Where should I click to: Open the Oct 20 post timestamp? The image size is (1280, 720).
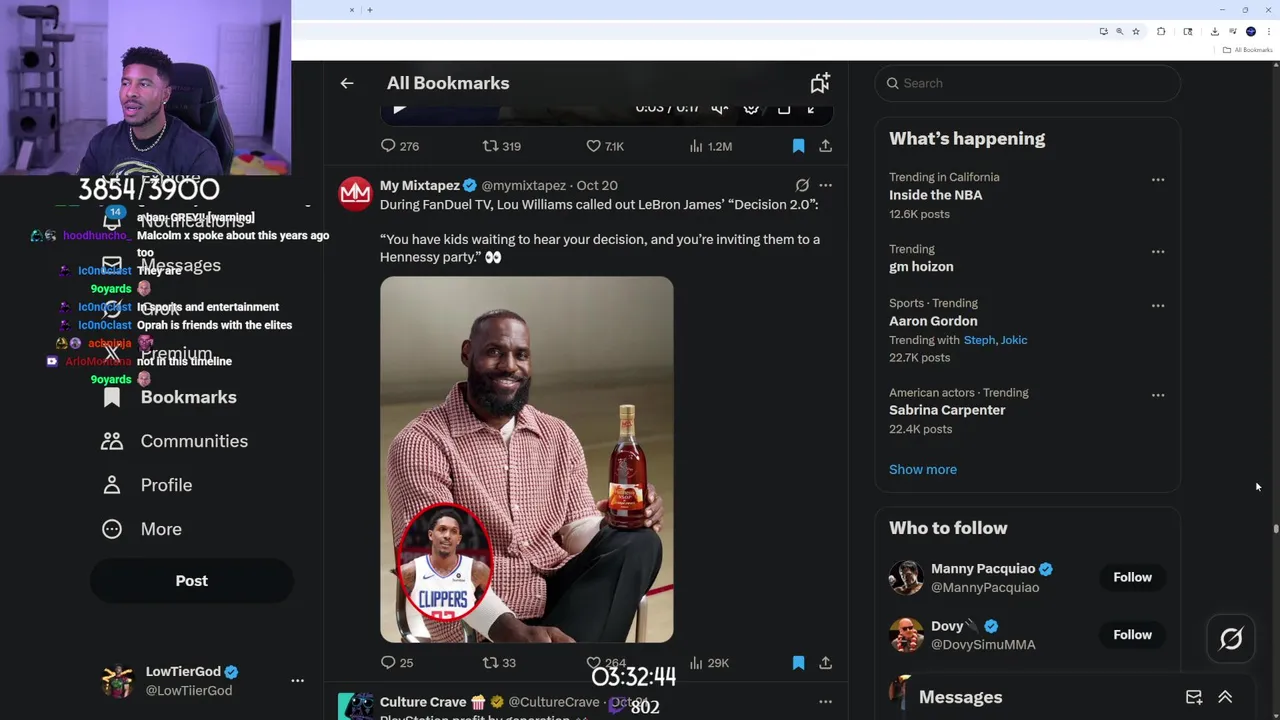597,185
